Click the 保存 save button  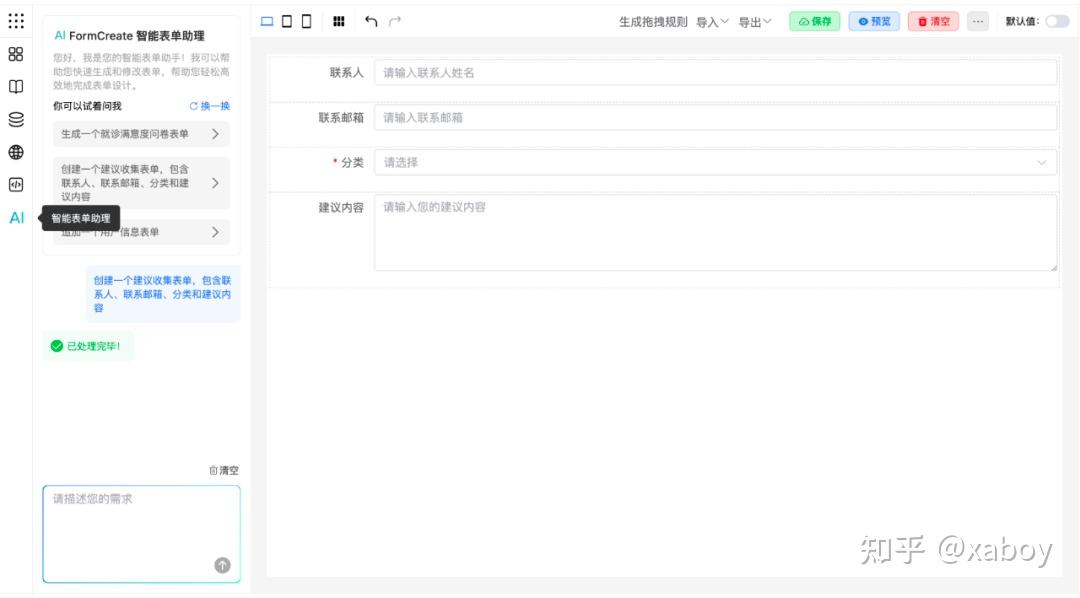814,19
